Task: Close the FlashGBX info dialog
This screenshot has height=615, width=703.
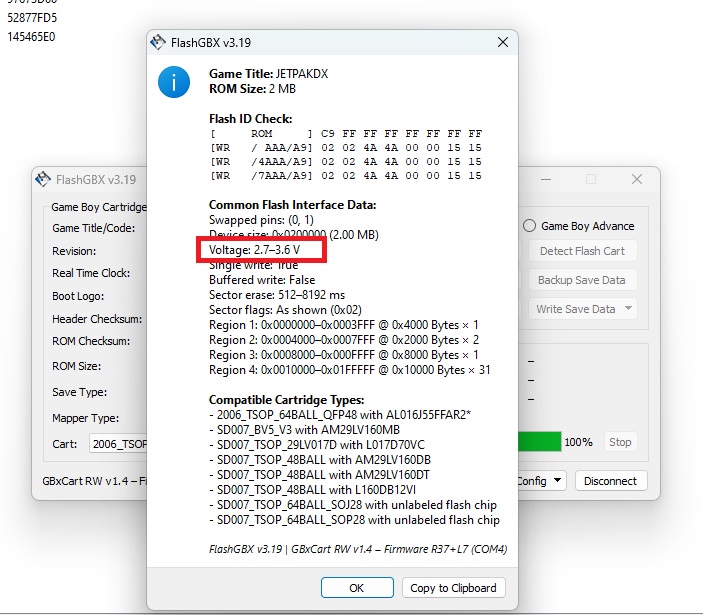Action: tap(503, 42)
